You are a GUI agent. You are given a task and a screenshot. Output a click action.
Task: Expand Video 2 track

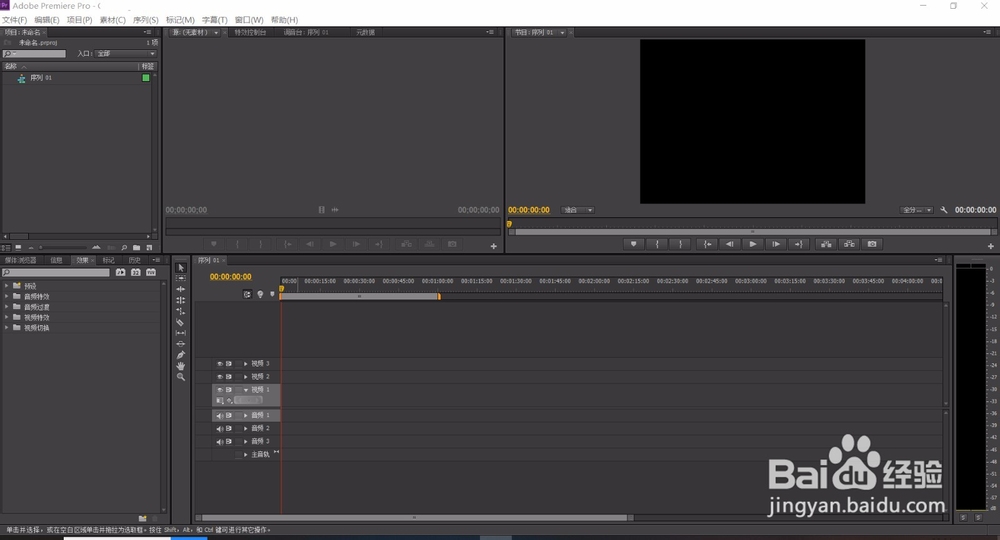(x=246, y=377)
